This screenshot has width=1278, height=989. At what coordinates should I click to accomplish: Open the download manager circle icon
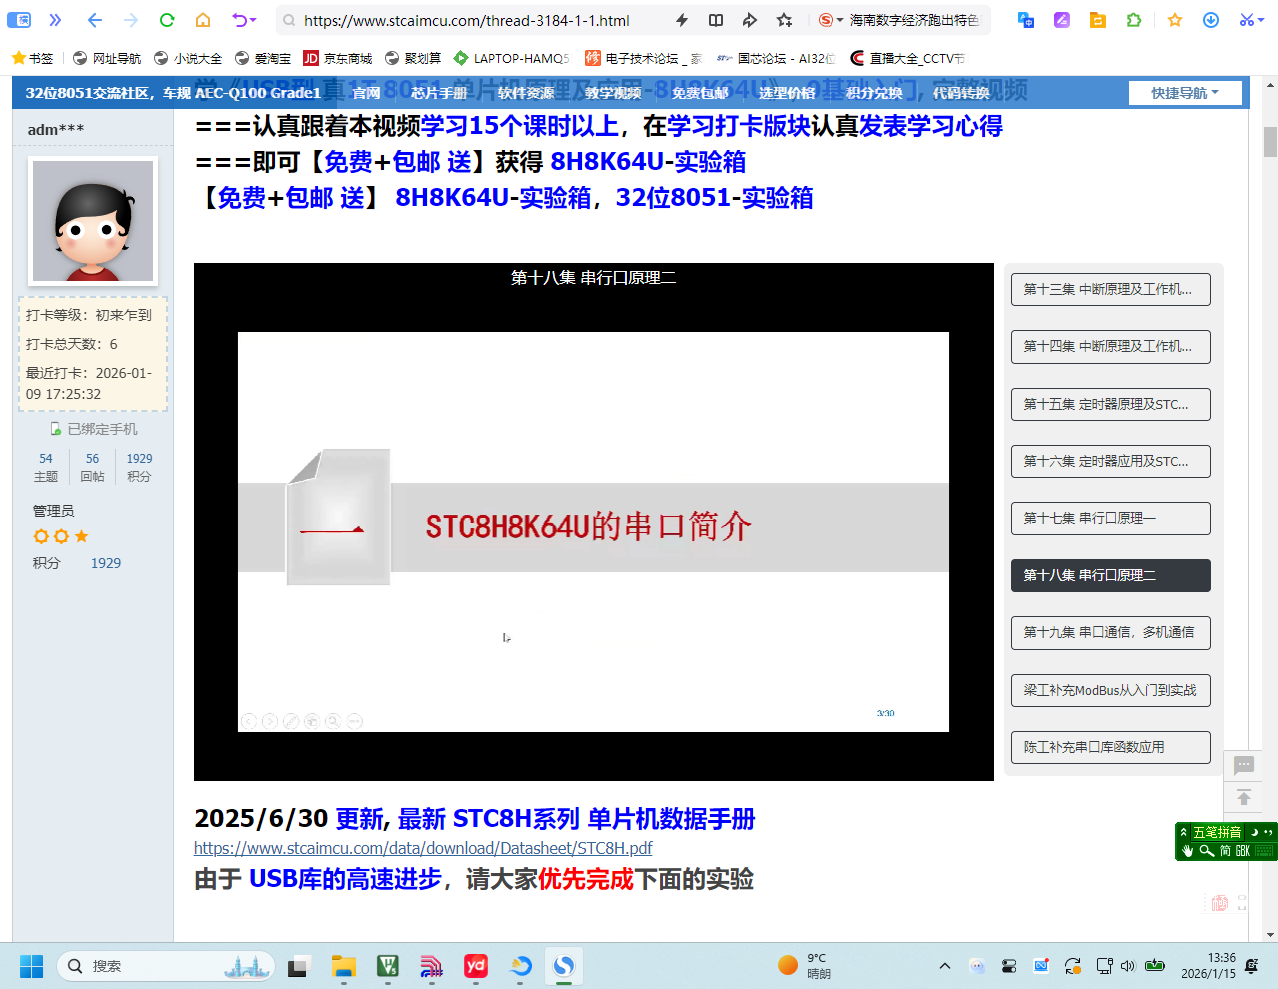(x=1211, y=20)
